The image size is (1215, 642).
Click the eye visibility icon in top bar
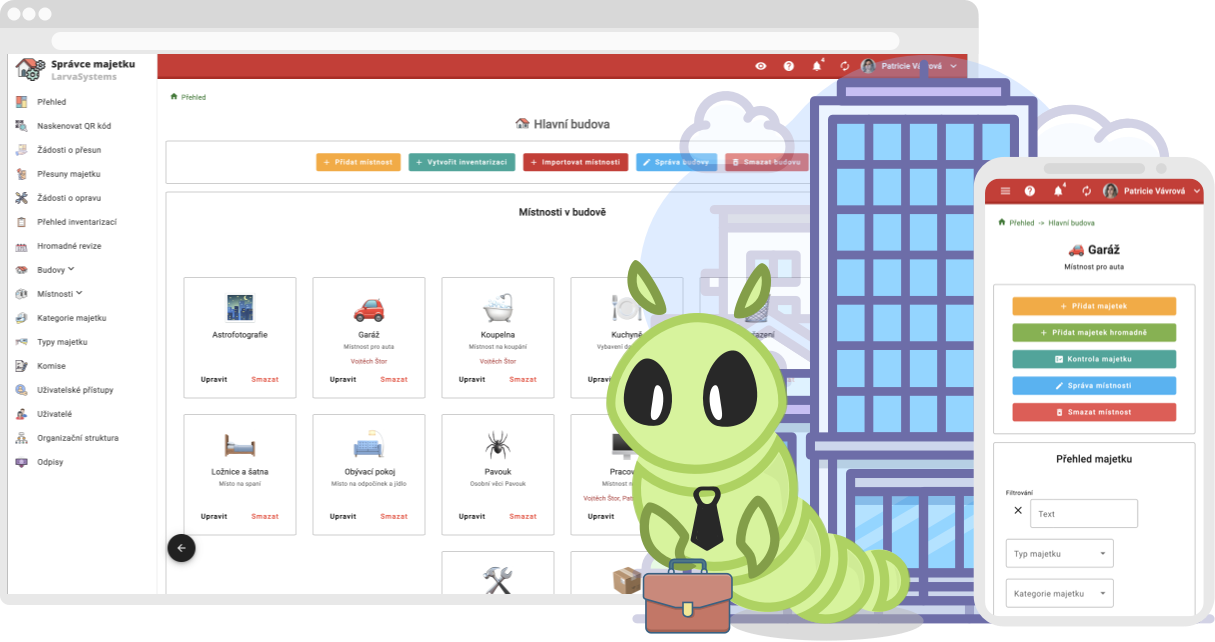pyautogui.click(x=761, y=66)
